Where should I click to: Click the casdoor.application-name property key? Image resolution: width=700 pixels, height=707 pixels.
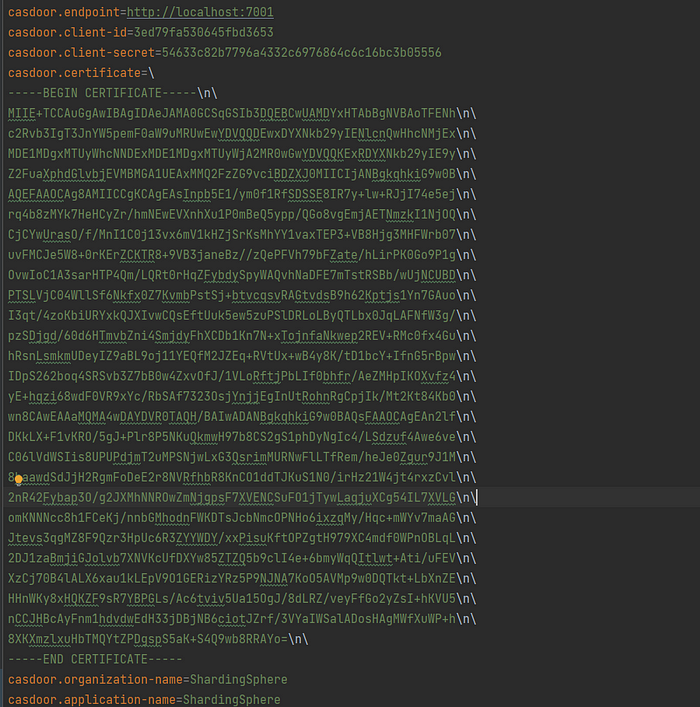pyautogui.click(x=92, y=699)
